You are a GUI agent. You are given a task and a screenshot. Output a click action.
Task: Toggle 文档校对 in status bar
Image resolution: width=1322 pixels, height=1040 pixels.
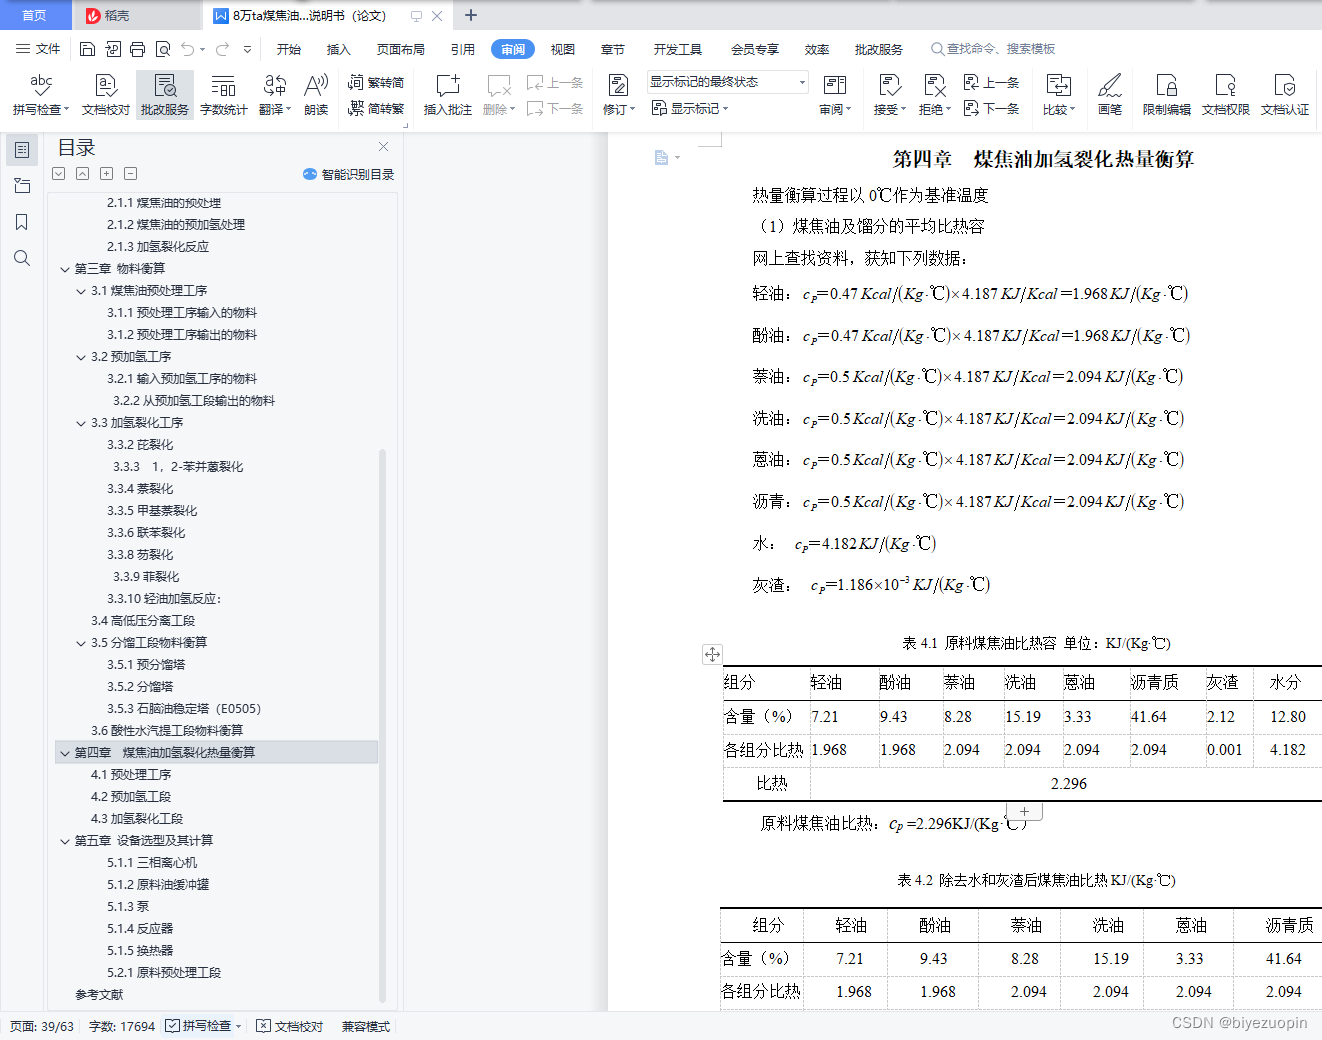pyautogui.click(x=290, y=1026)
